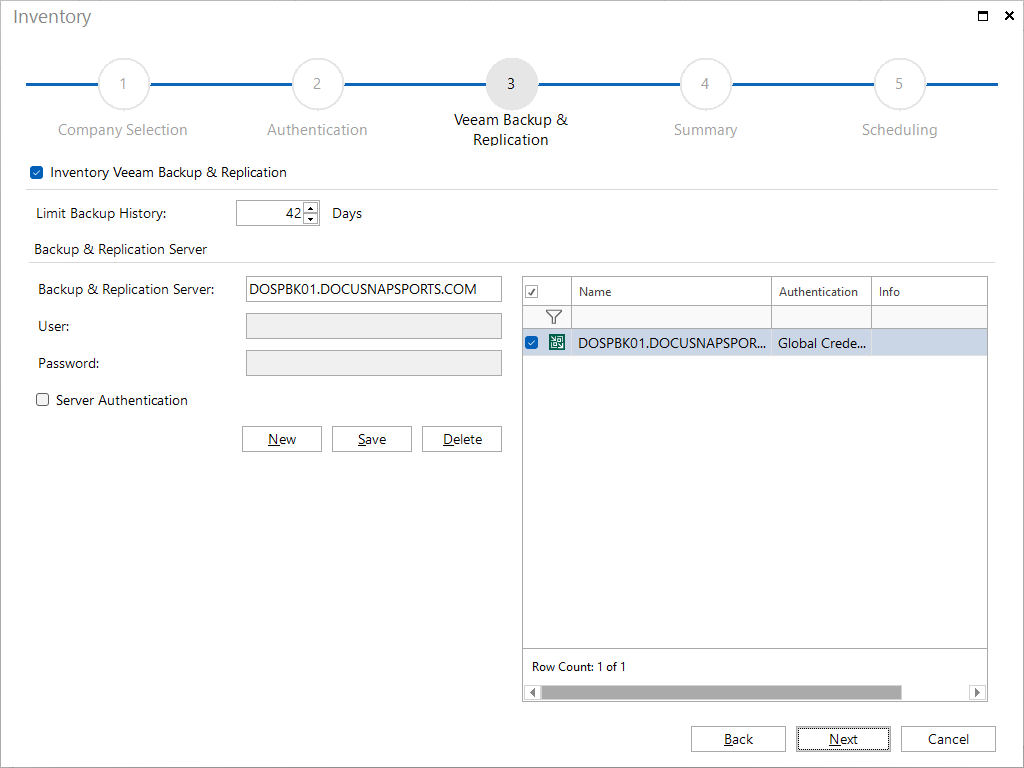
Task: Increase the Limit Backup History days
Action: 311,208
